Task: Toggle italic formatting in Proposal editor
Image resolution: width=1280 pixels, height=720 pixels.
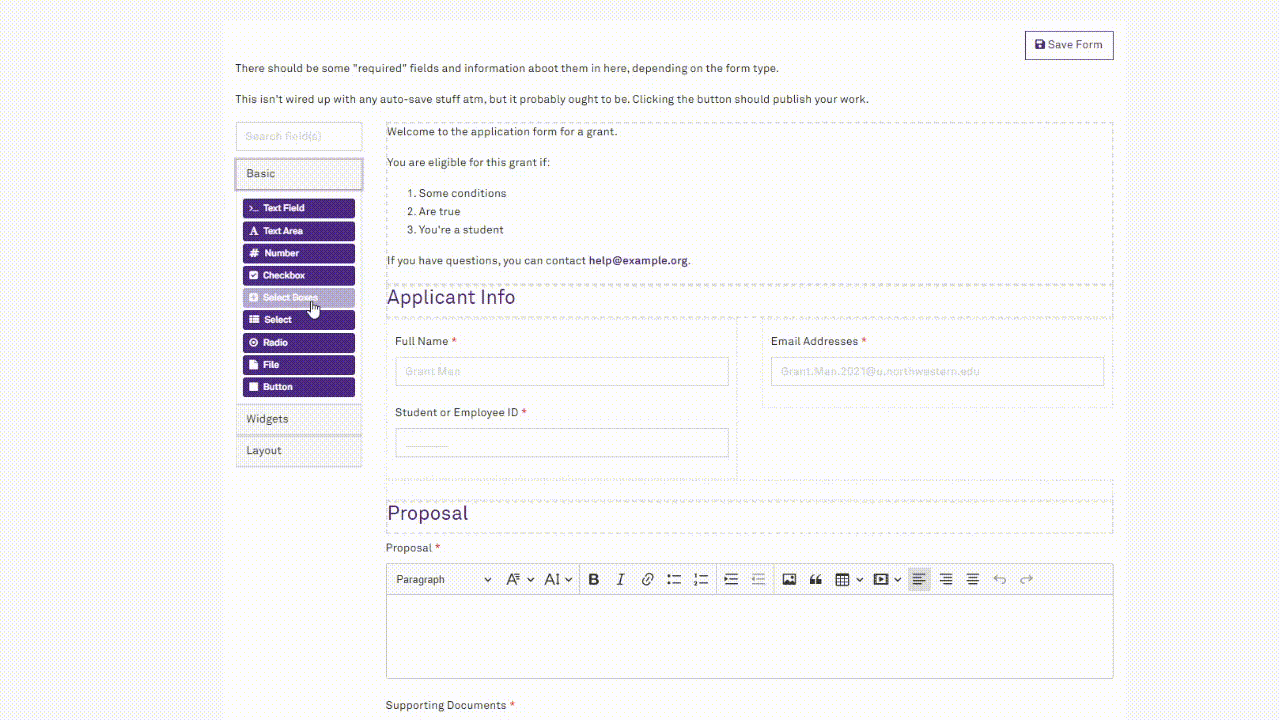Action: [x=620, y=580]
